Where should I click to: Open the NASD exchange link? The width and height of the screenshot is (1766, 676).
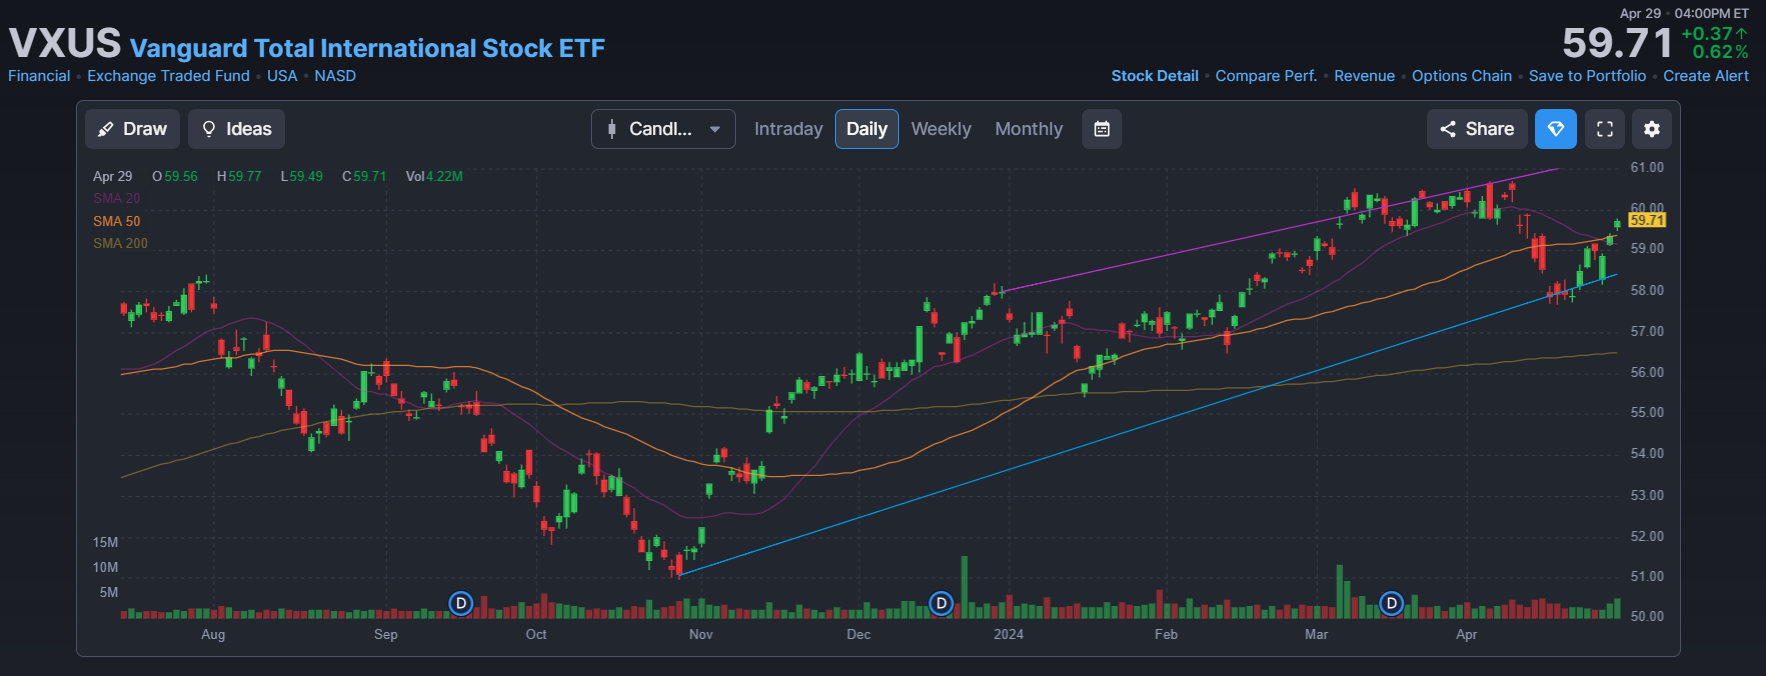pos(335,76)
